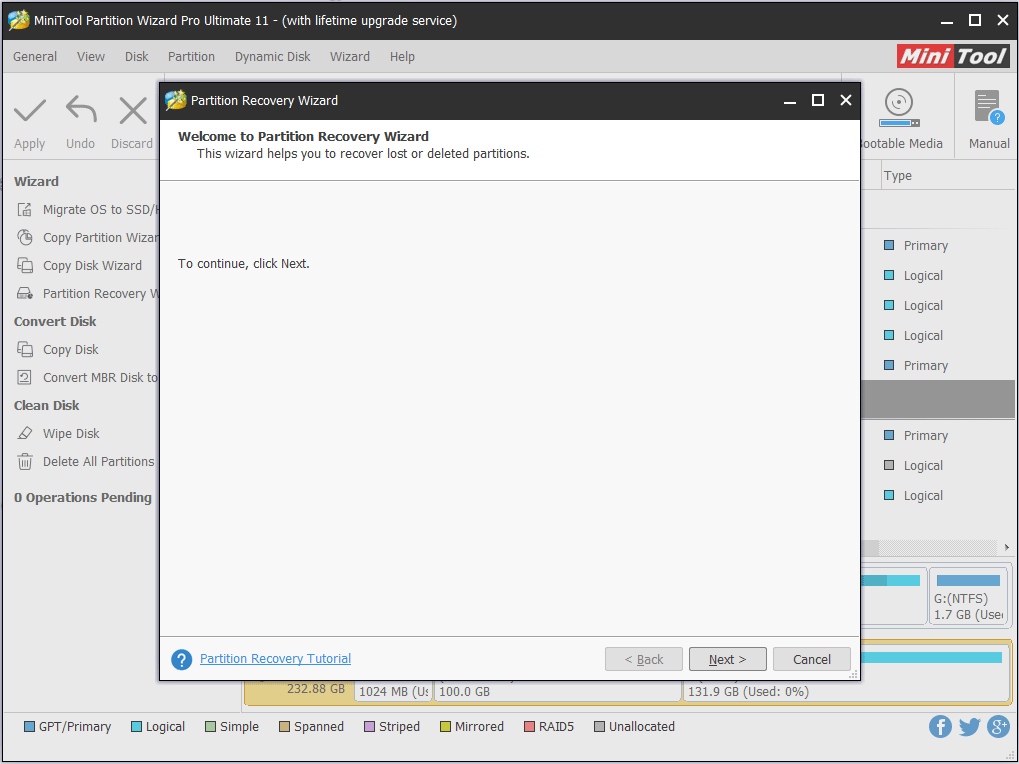Click the Striped legend swatch

(369, 726)
